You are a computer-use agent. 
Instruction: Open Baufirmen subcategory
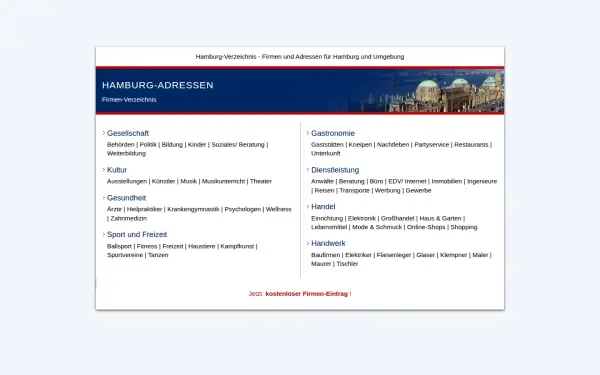(326, 255)
